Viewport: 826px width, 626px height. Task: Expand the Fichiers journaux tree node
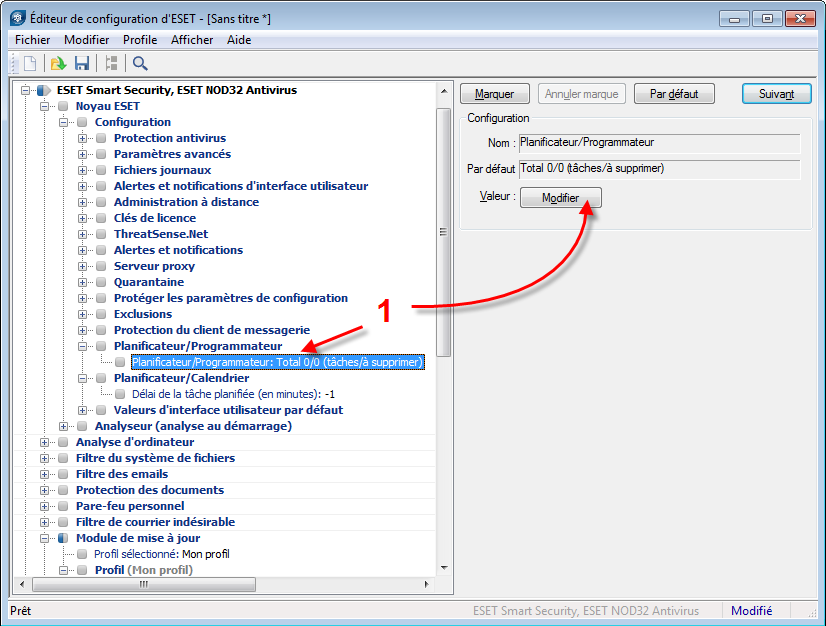point(83,170)
